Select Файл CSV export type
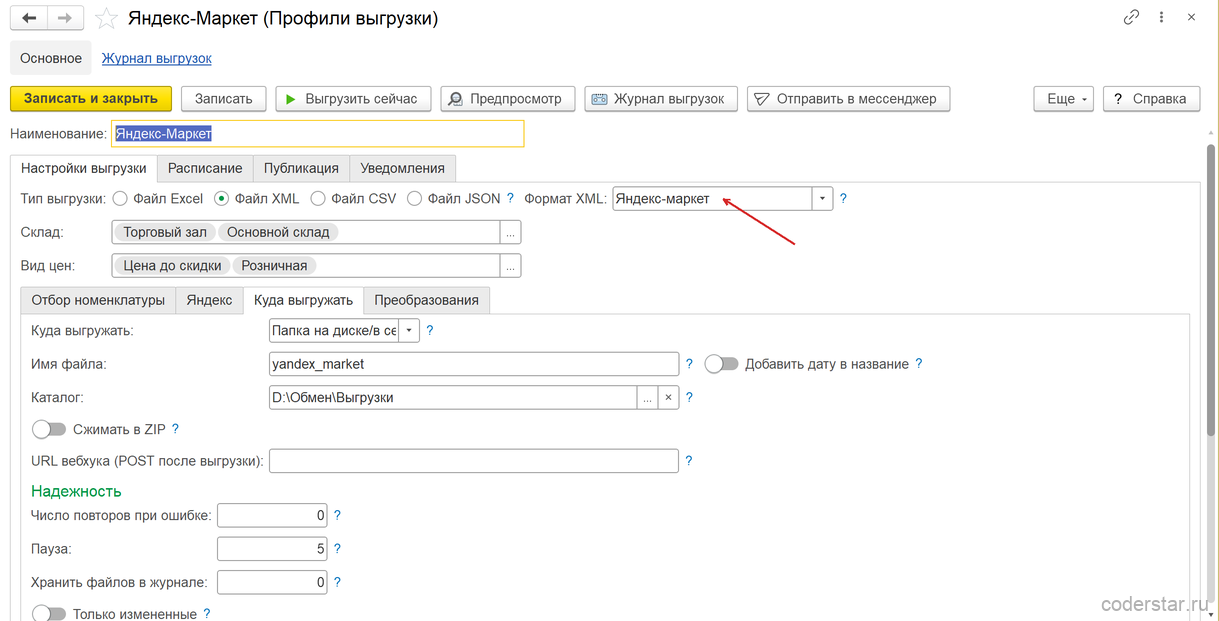This screenshot has width=1219, height=621. (318, 198)
